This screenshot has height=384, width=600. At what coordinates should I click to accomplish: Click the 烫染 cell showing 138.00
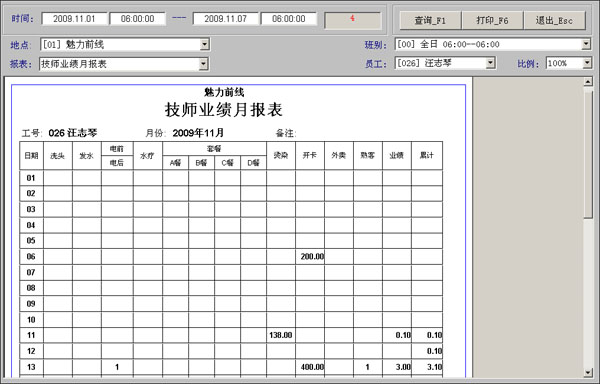pyautogui.click(x=281, y=335)
